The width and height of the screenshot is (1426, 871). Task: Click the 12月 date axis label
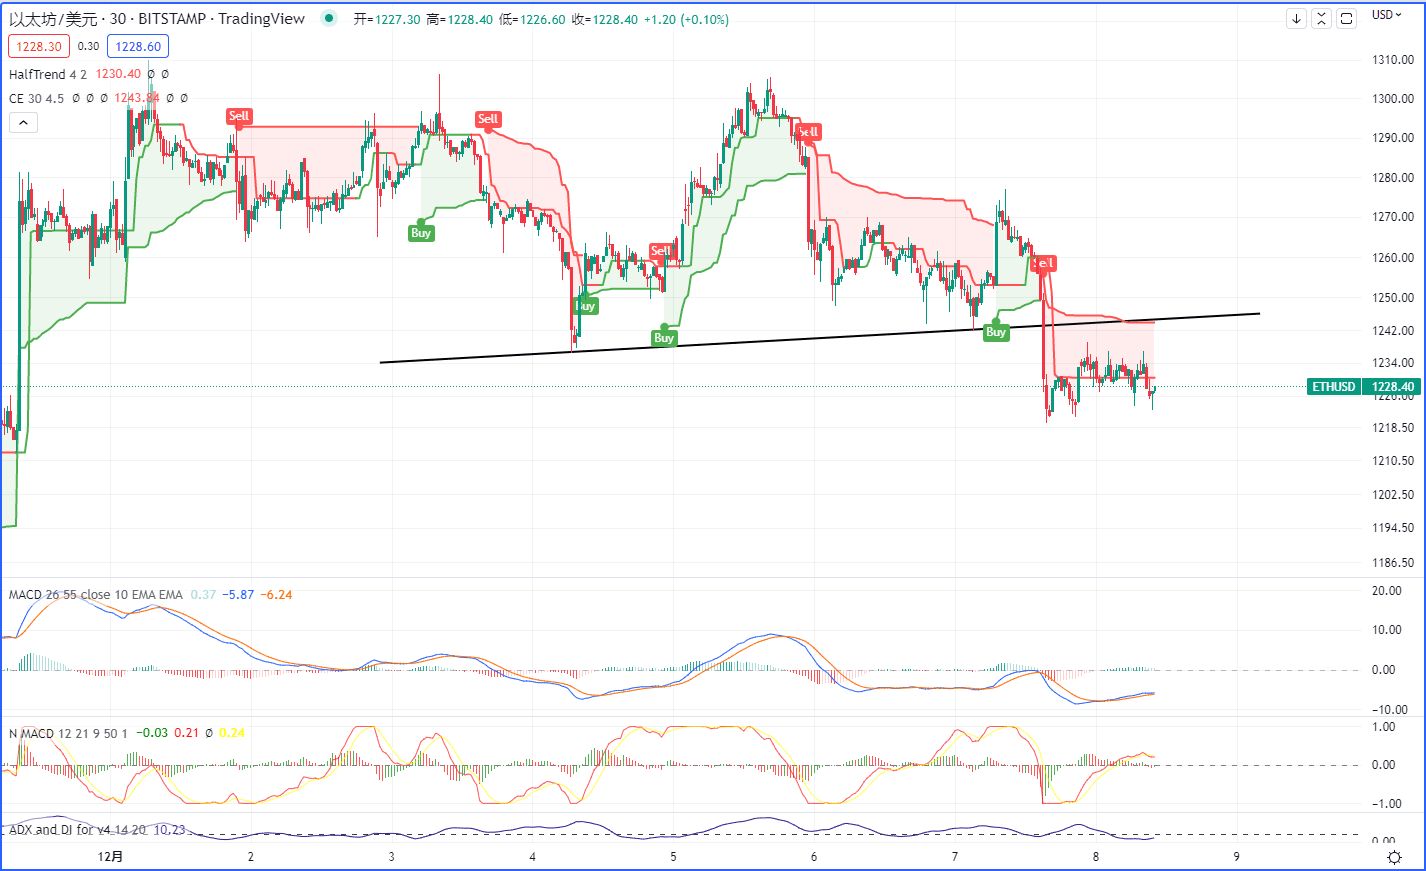[111, 856]
